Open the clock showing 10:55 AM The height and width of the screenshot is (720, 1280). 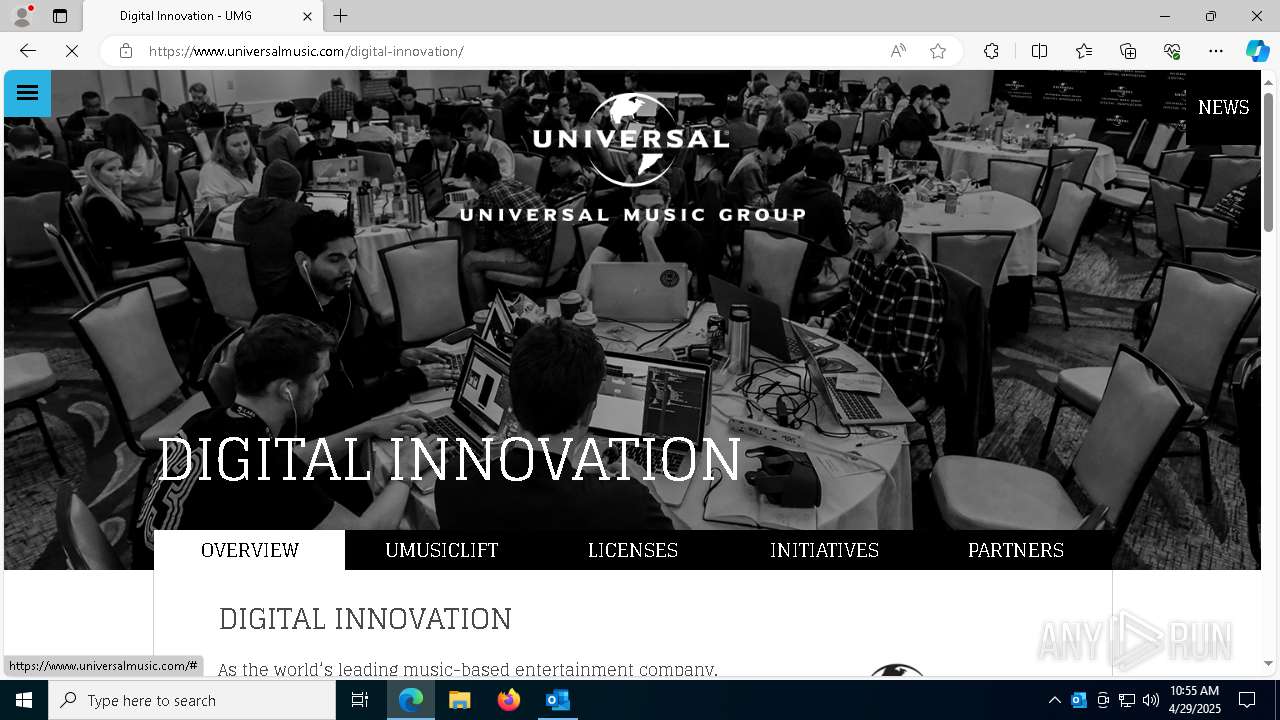click(1194, 700)
